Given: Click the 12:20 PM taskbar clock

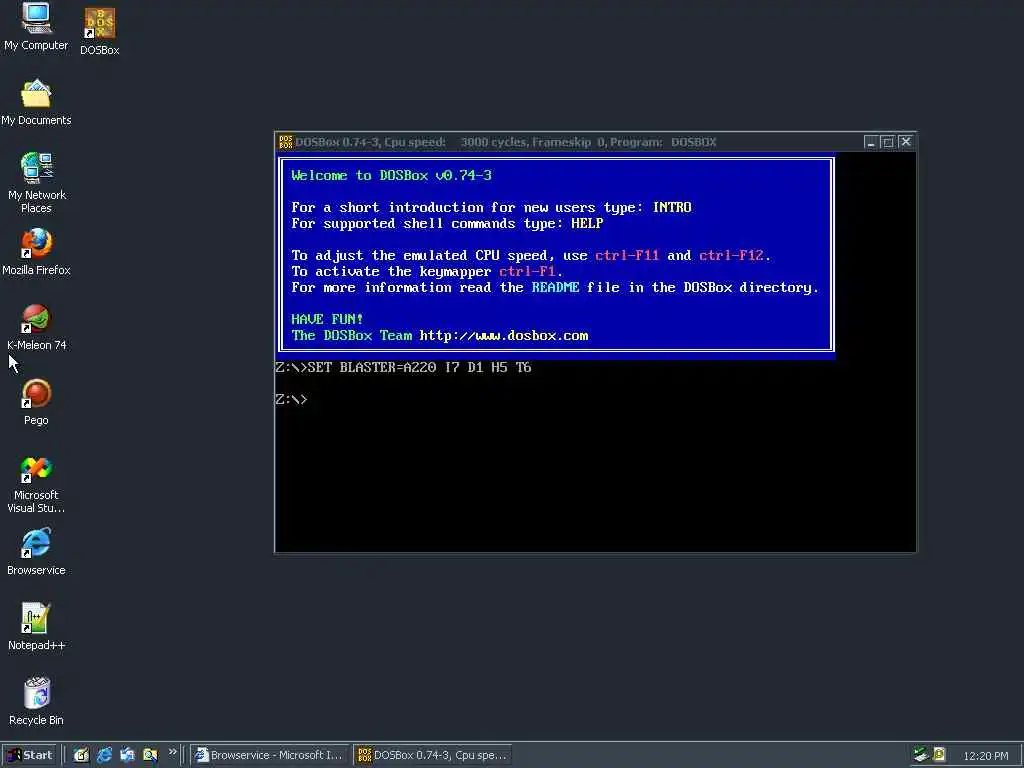Looking at the screenshot, I should click(x=985, y=756).
